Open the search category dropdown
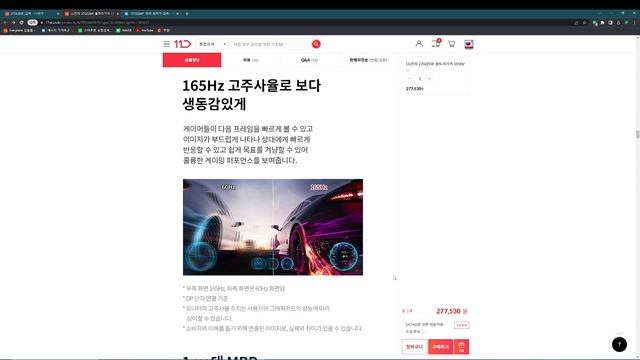Screen dimensions: 640x360 pos(212,44)
